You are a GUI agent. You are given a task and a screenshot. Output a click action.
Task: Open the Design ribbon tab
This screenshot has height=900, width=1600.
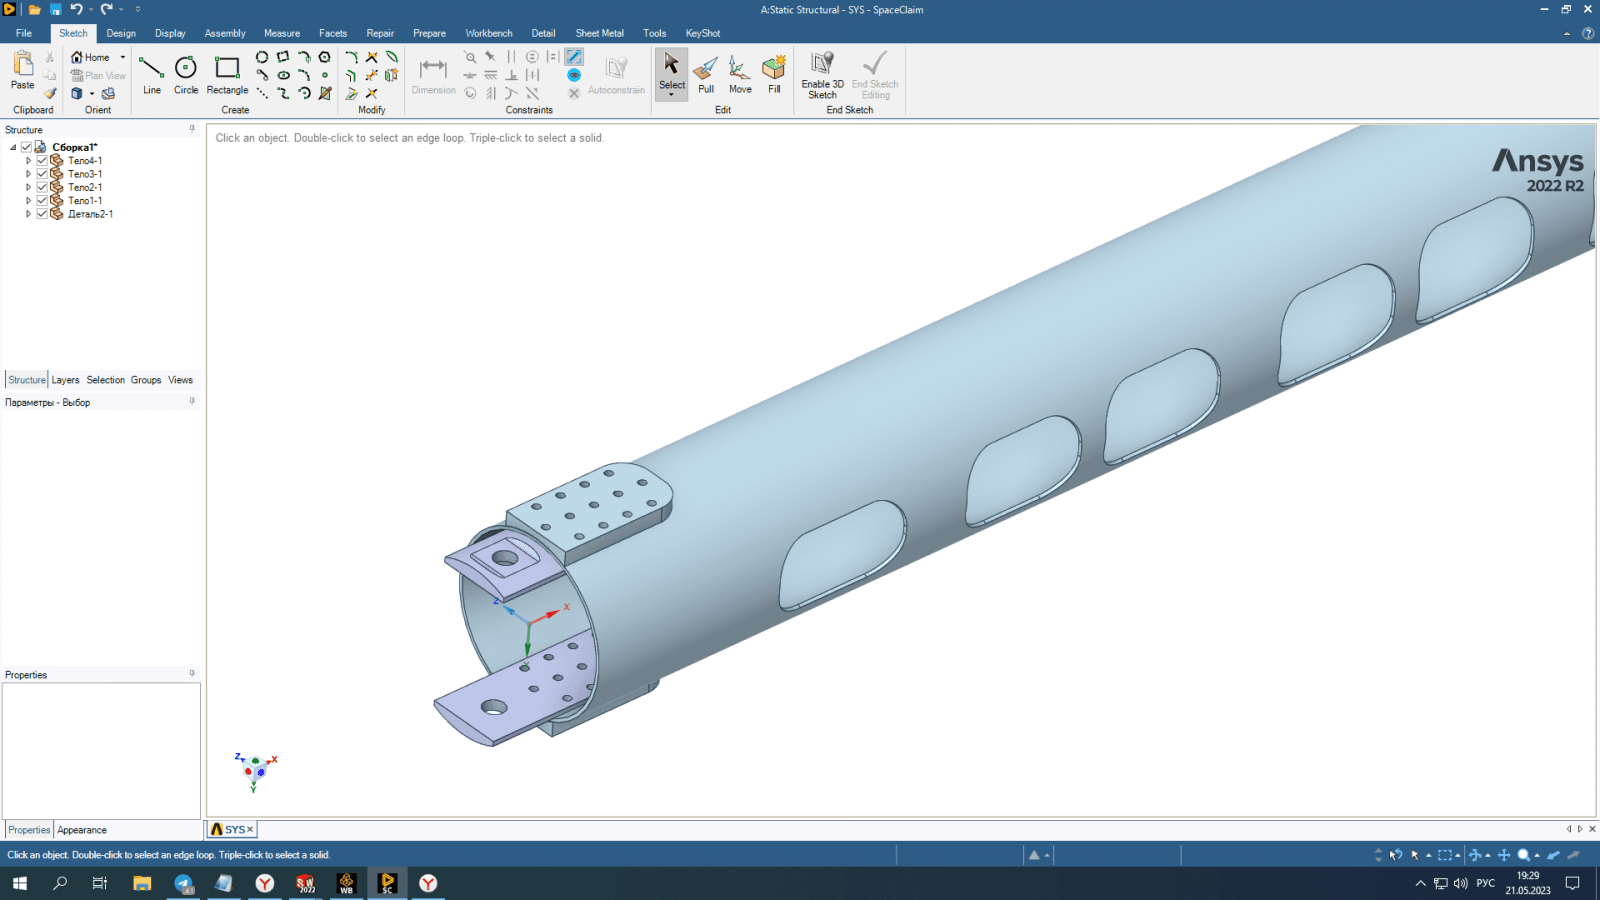click(121, 33)
